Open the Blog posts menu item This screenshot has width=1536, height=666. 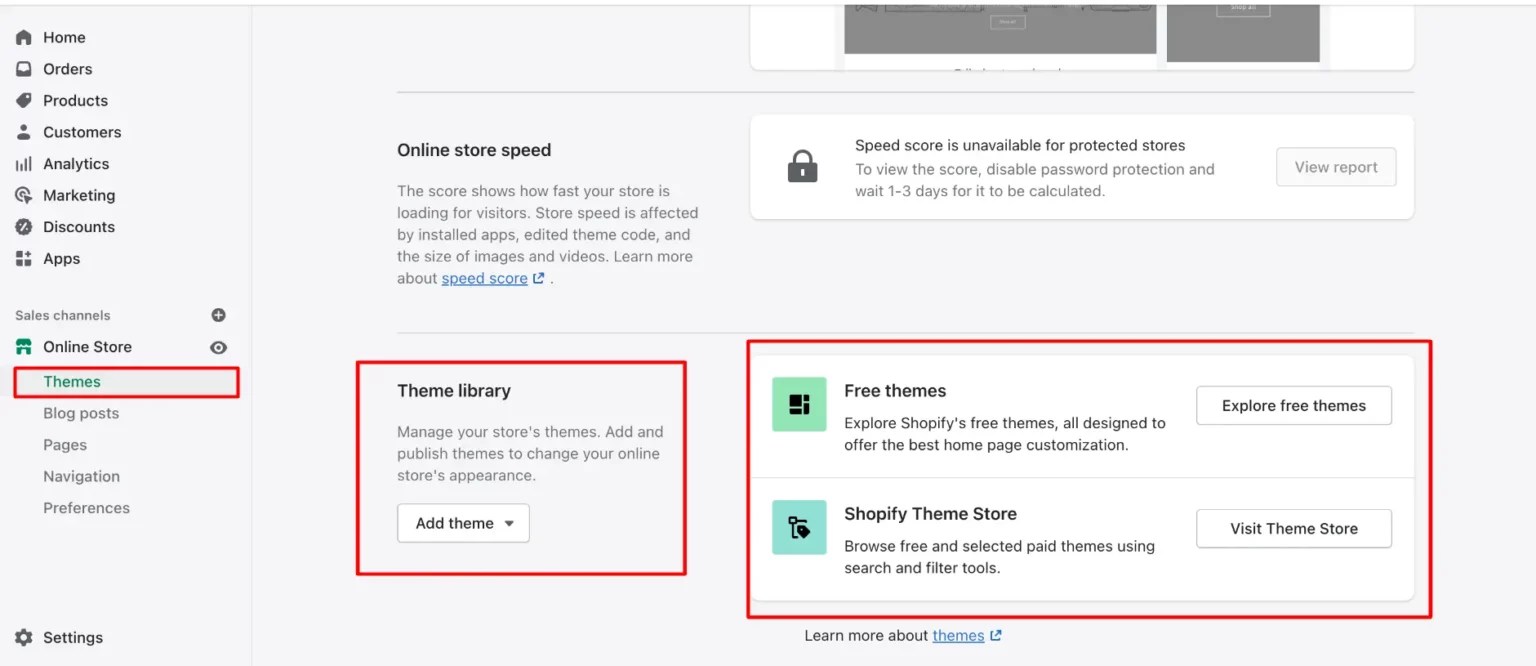point(81,413)
